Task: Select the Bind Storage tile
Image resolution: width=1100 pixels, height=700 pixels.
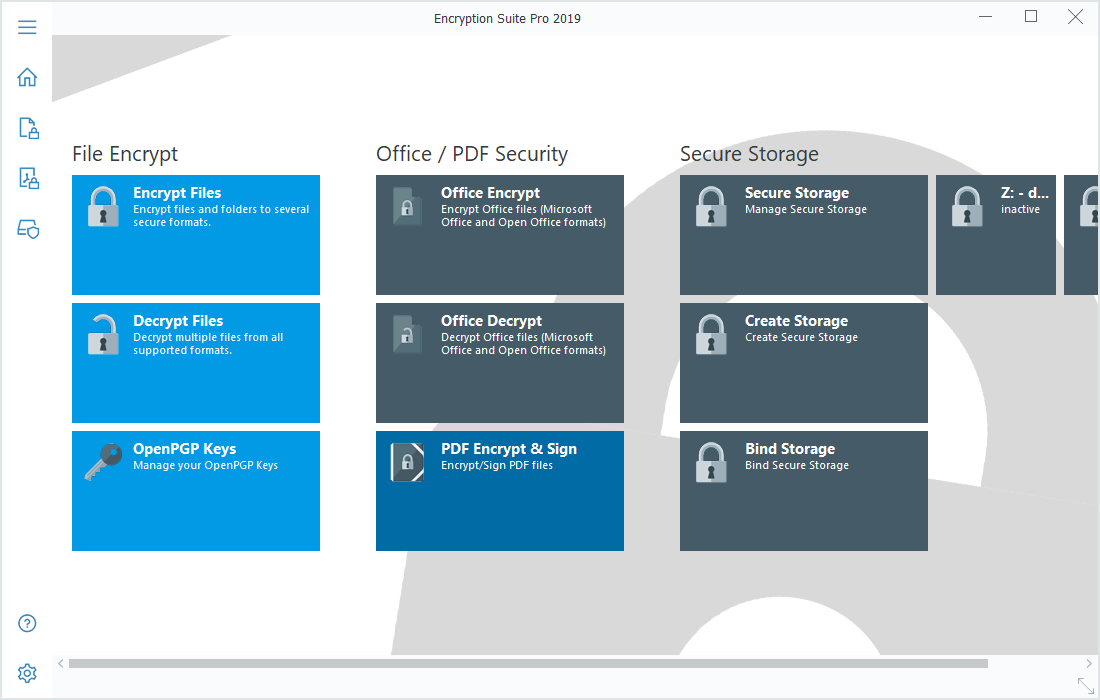Action: tap(804, 491)
